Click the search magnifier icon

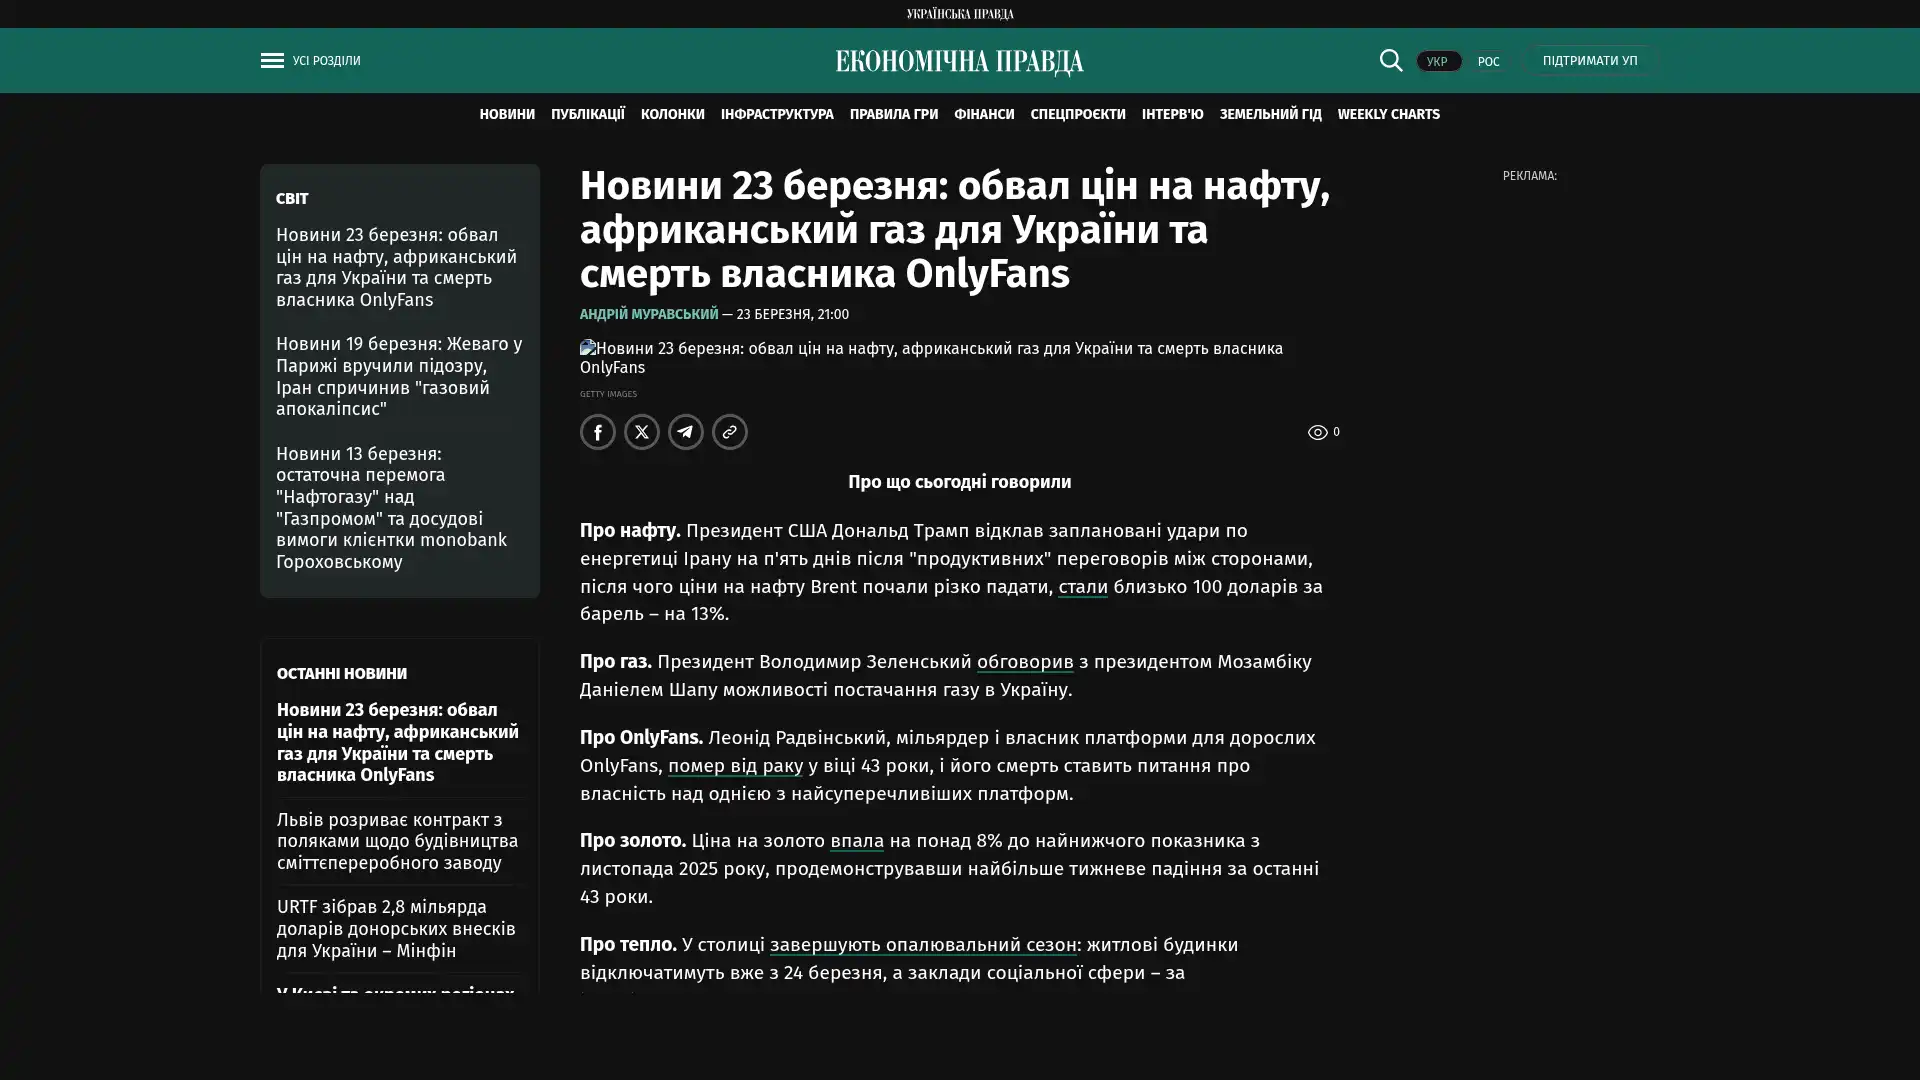(1390, 61)
